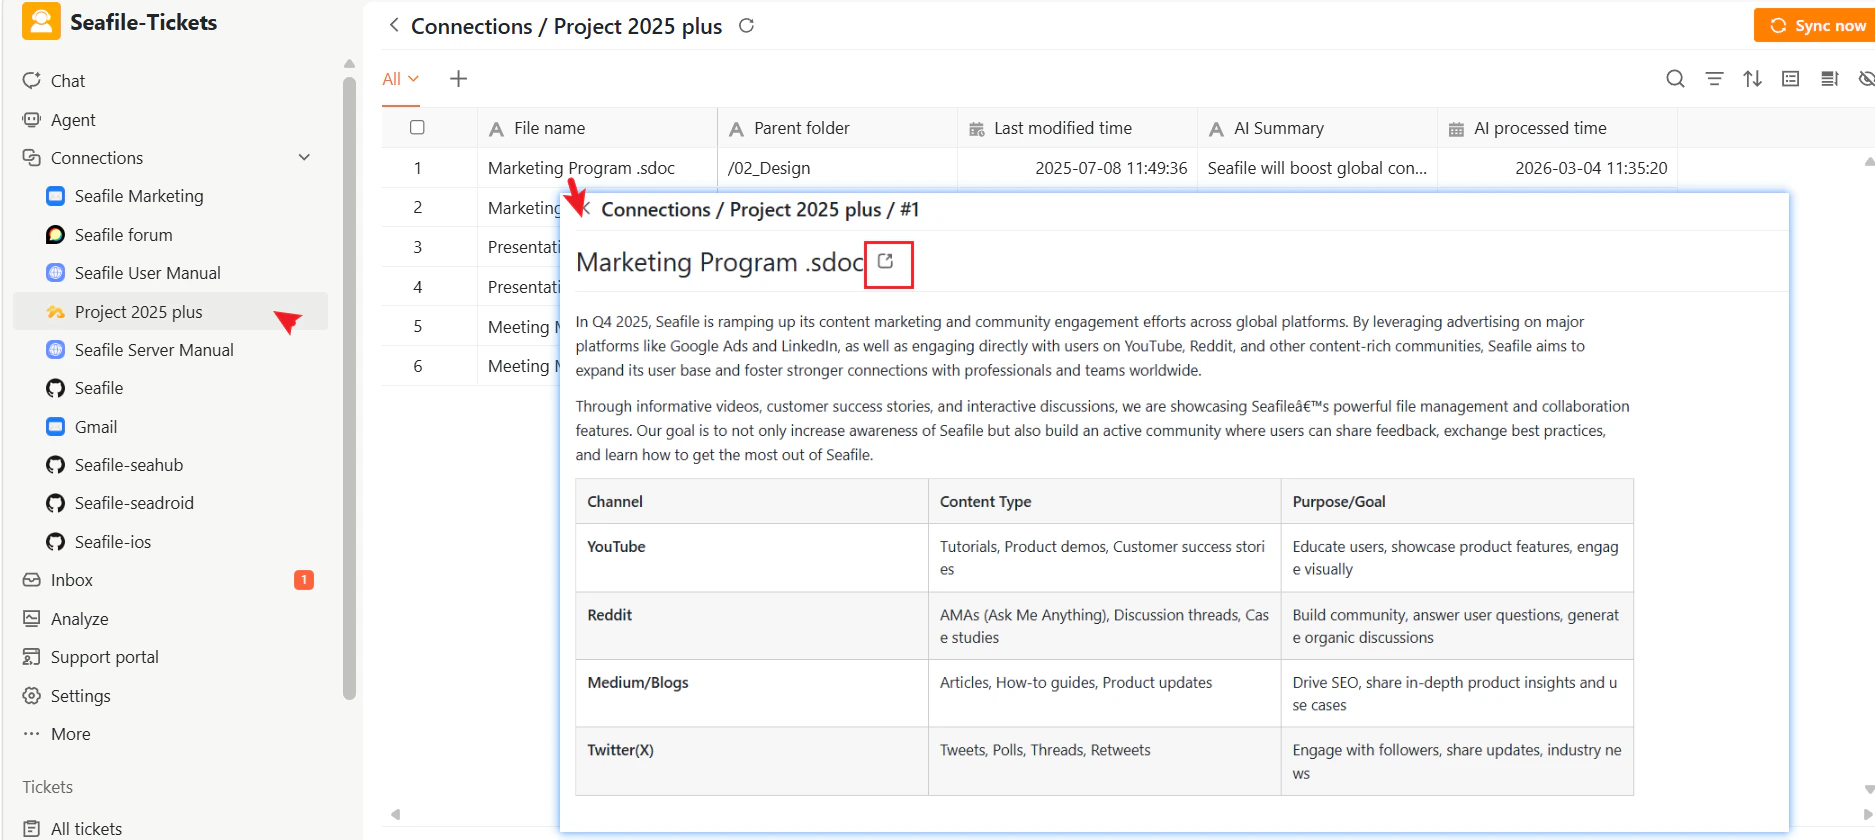Click the popup breadcrumb 'Connections / Project 2025 plus / #1'
The image size is (1875, 840).
pyautogui.click(x=760, y=210)
